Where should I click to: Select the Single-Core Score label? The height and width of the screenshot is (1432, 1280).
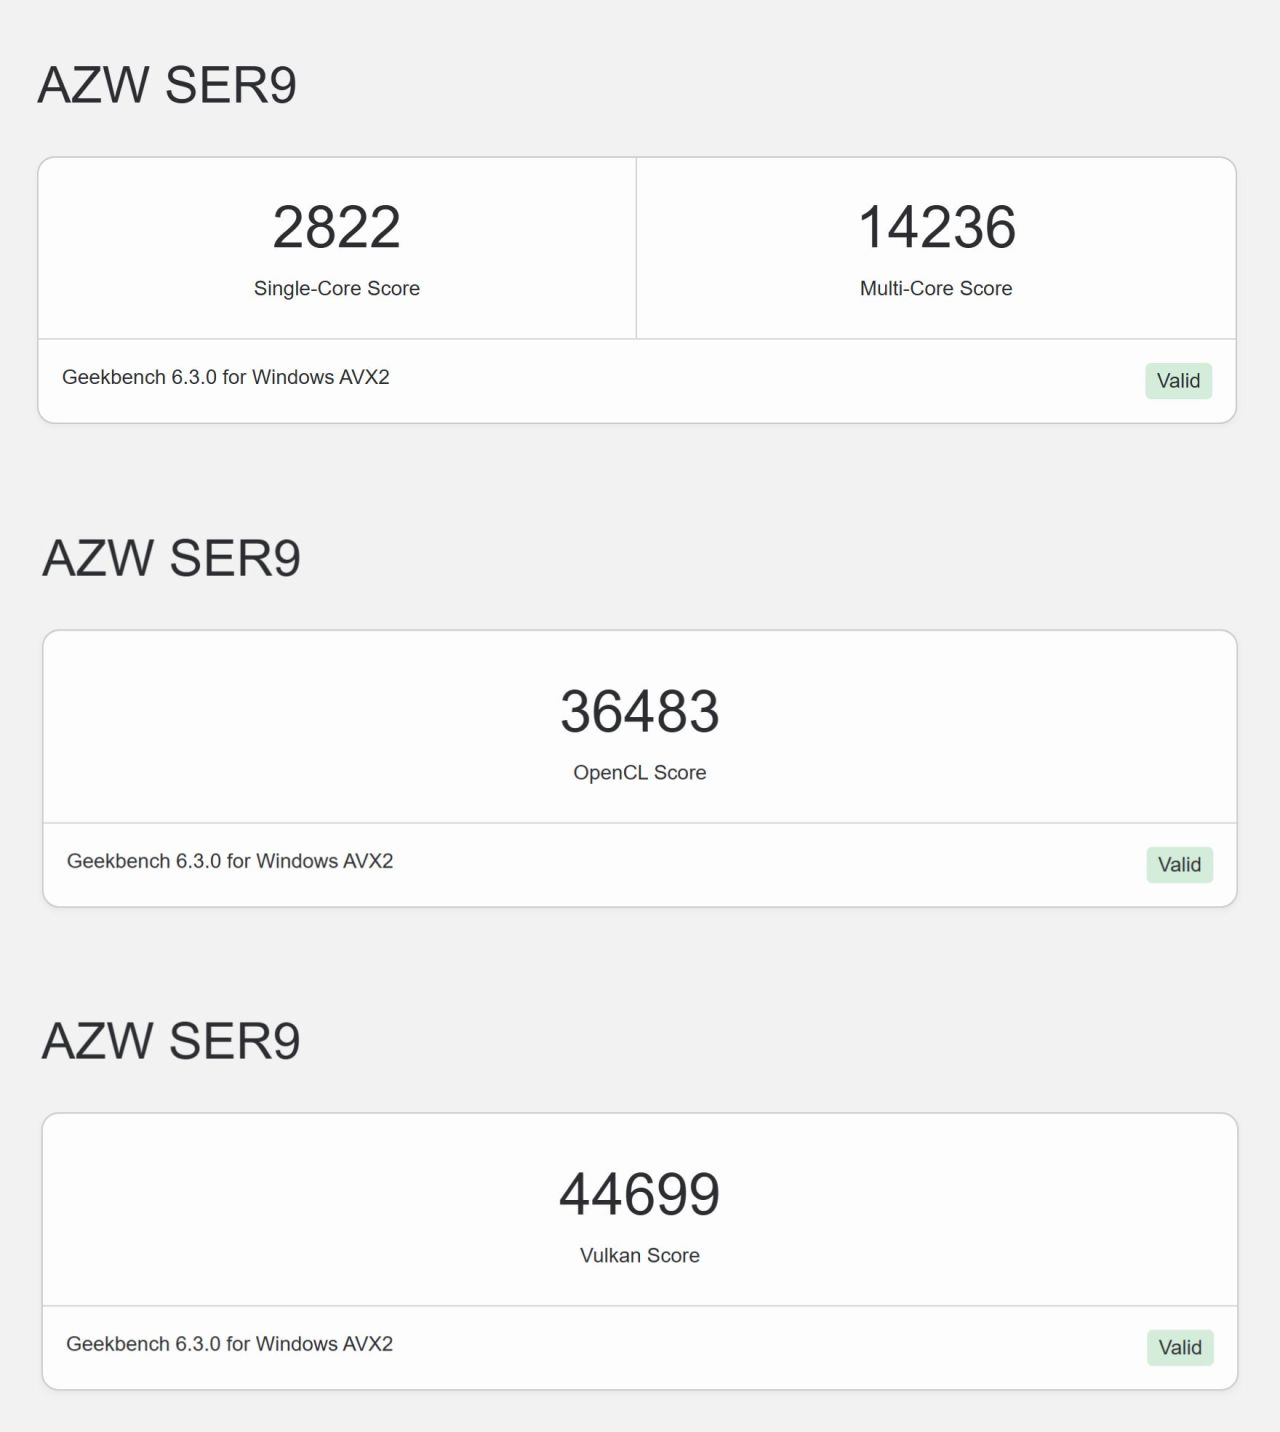click(336, 288)
